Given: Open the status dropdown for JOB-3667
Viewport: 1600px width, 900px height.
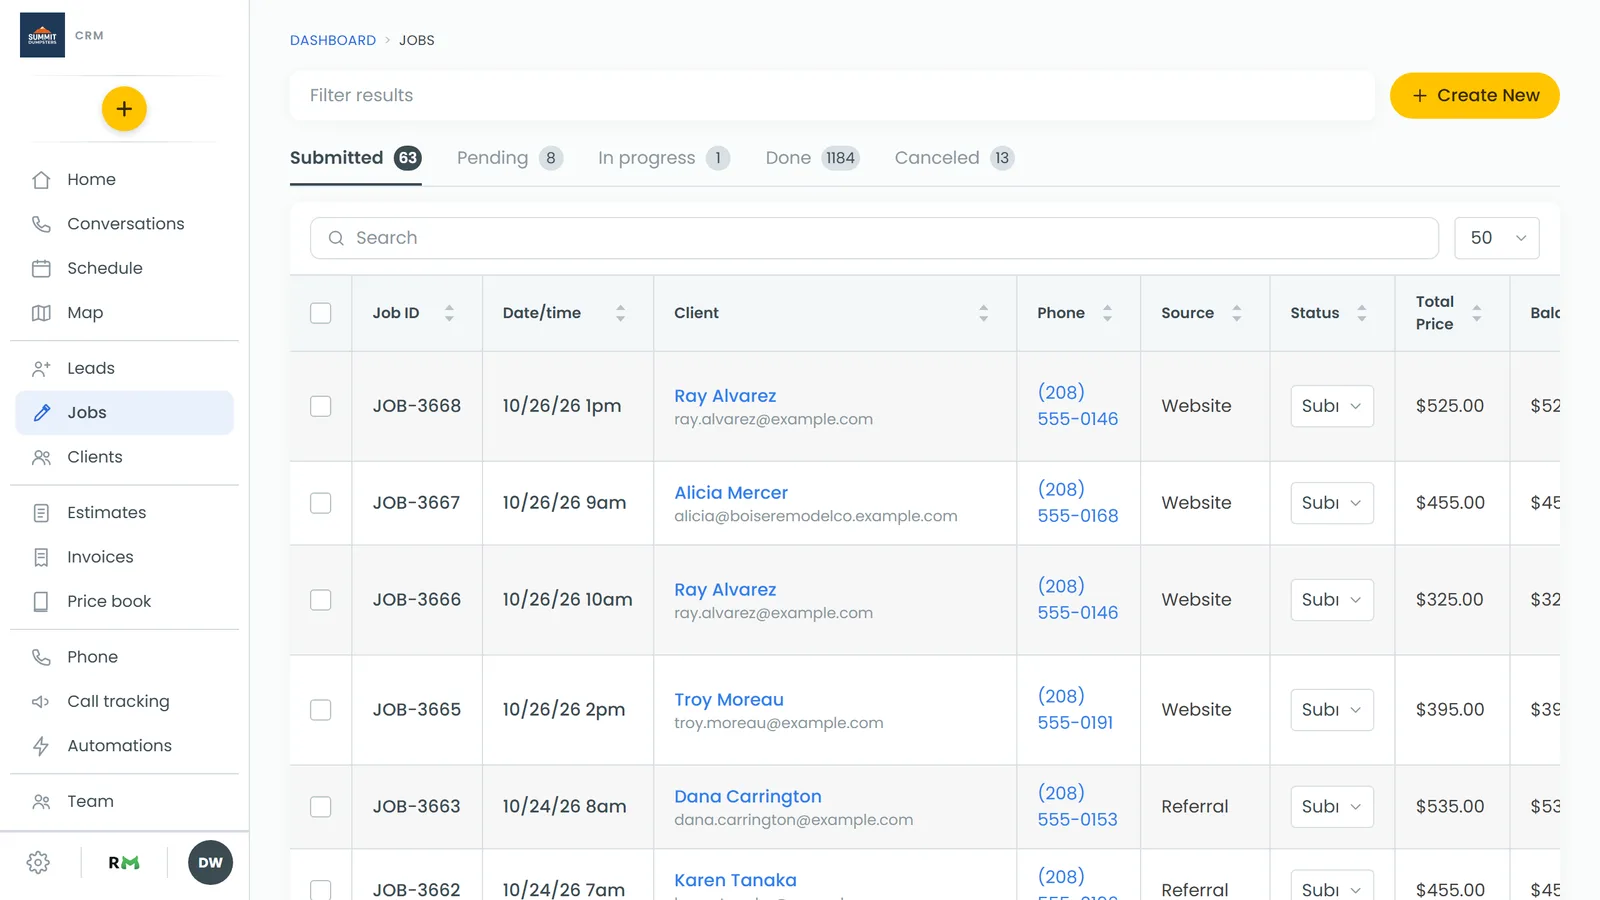Looking at the screenshot, I should tap(1332, 503).
